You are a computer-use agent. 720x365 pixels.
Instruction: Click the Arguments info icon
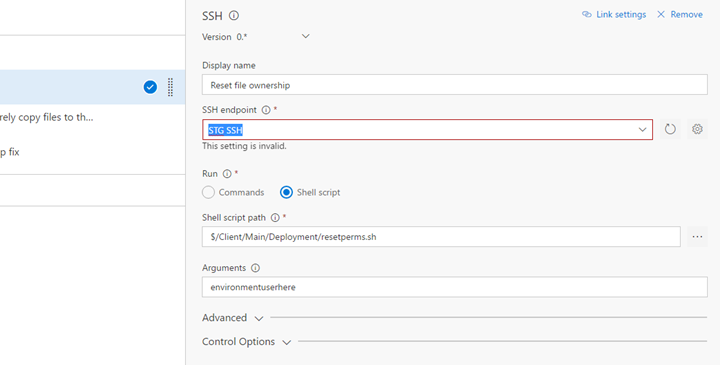[255, 268]
